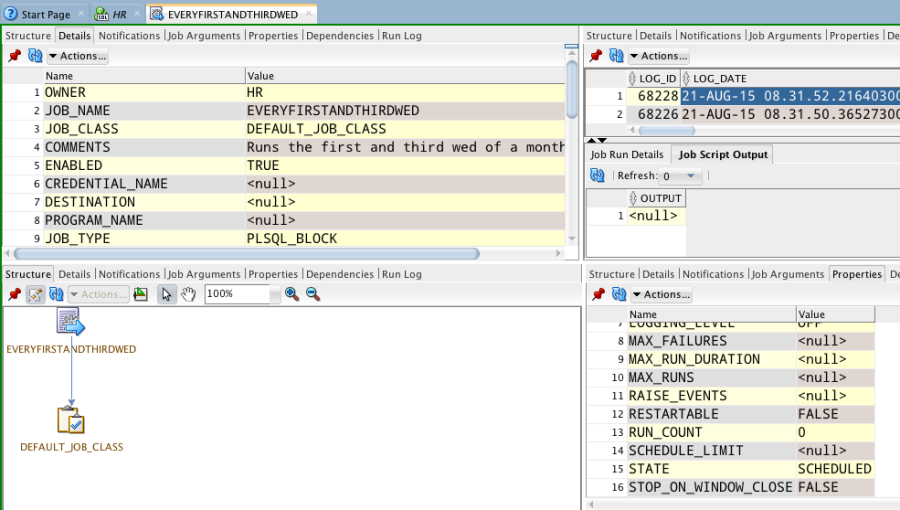This screenshot has width=900, height=510.
Task: Select the JOB_TYPE PLSQL_BLOCK row
Action: 284,239
